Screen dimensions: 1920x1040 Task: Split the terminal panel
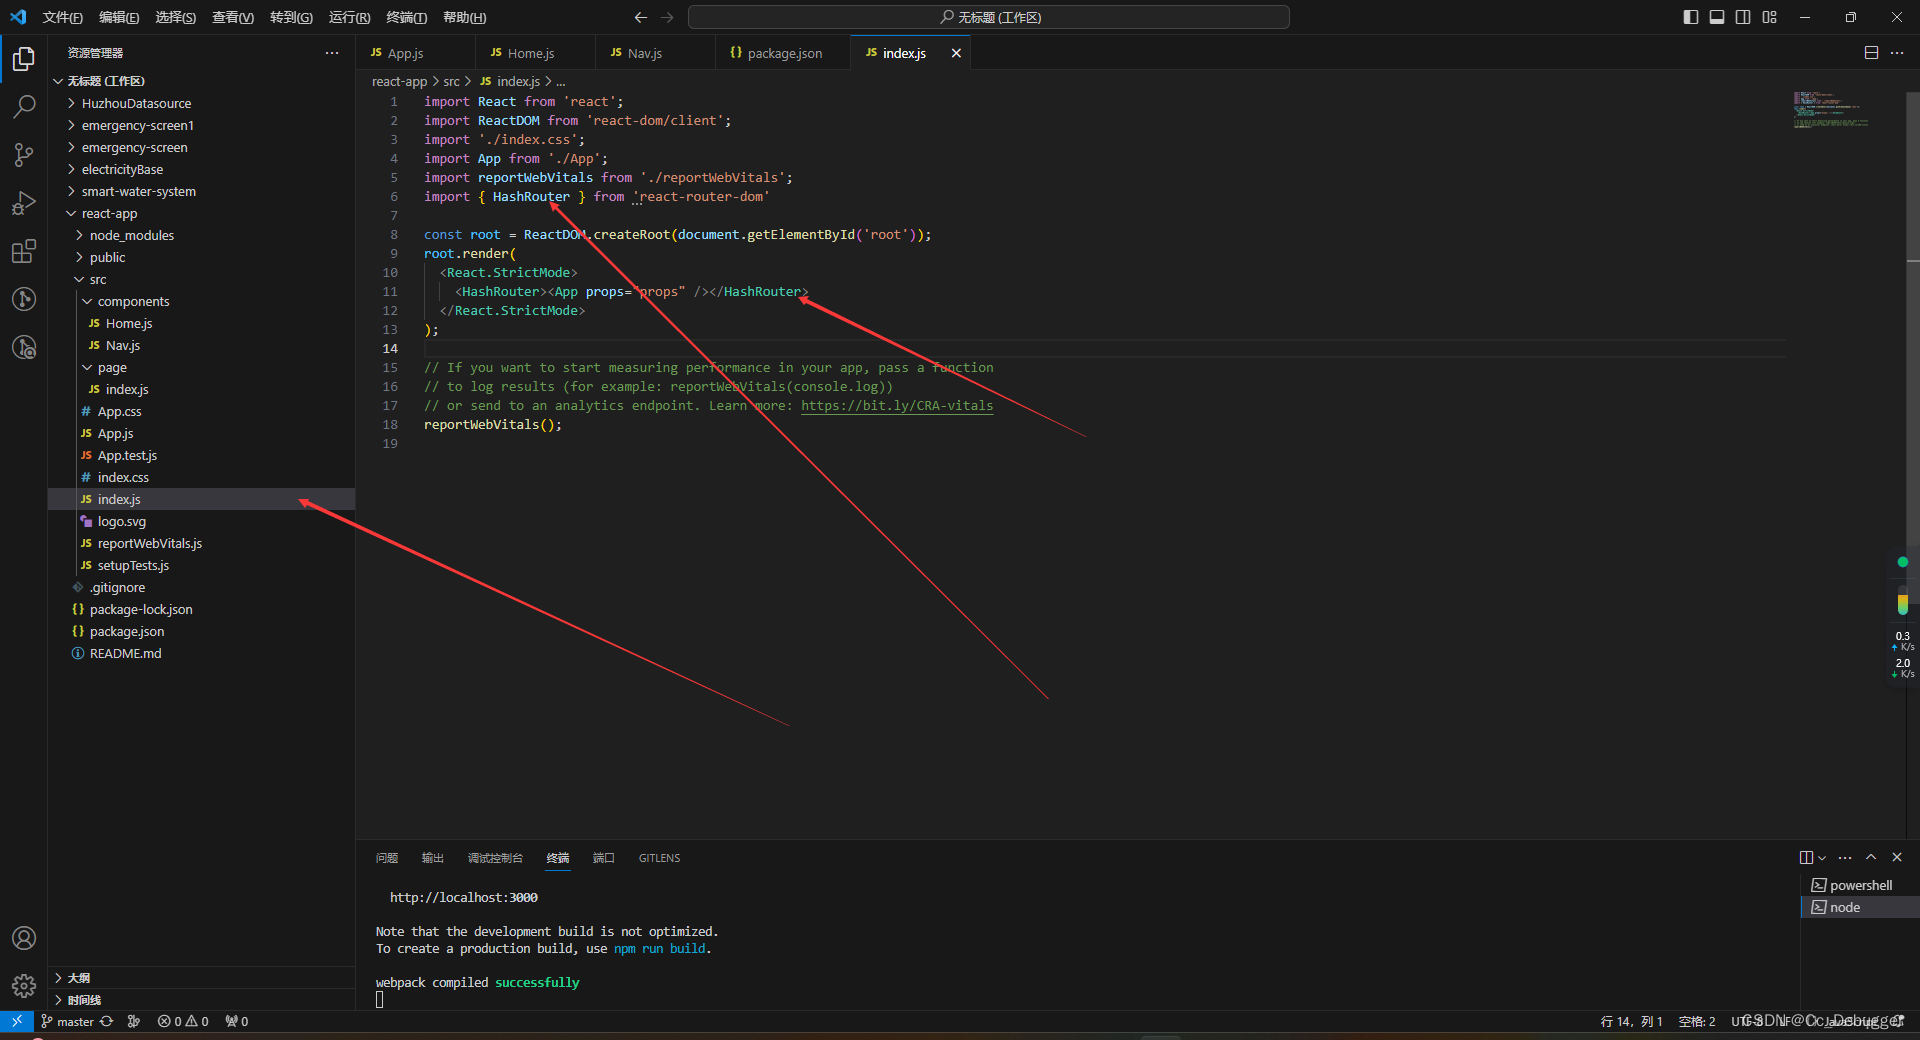tap(1806, 857)
